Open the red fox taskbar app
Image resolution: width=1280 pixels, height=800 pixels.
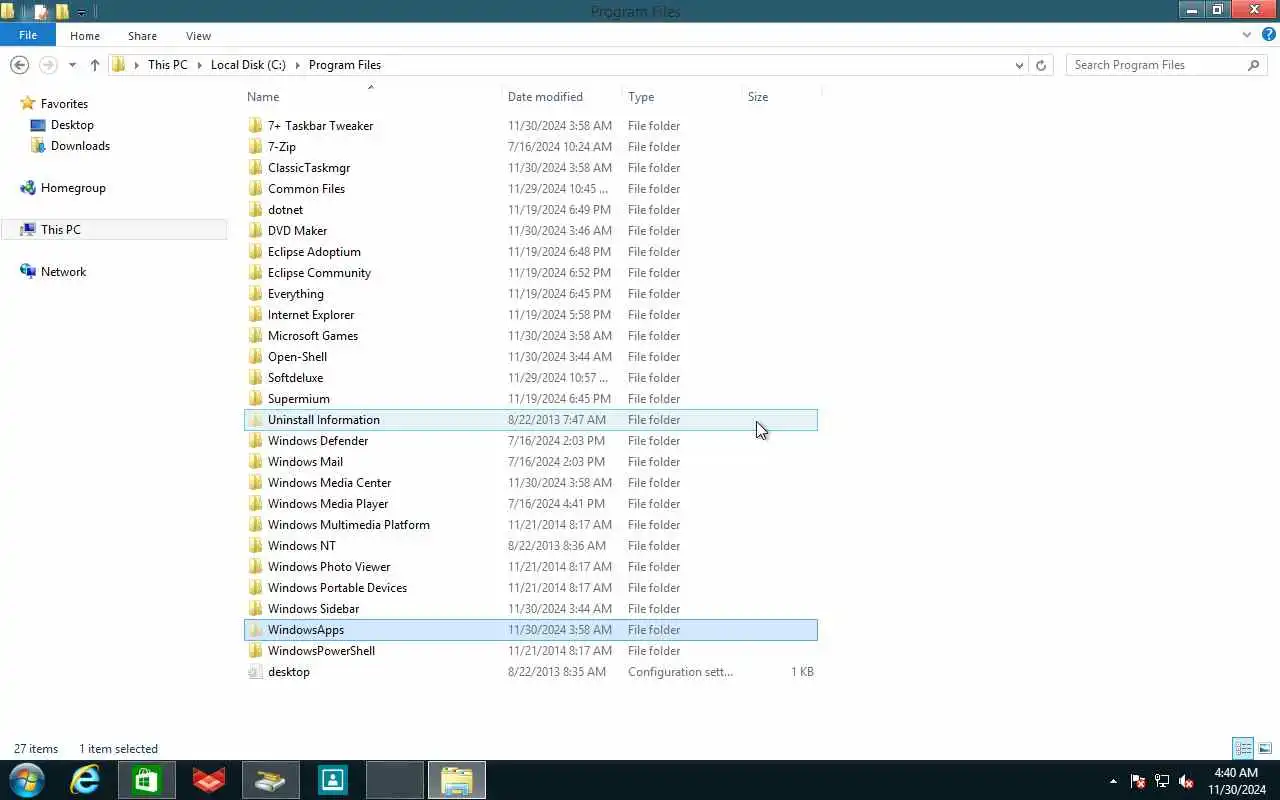coord(209,780)
